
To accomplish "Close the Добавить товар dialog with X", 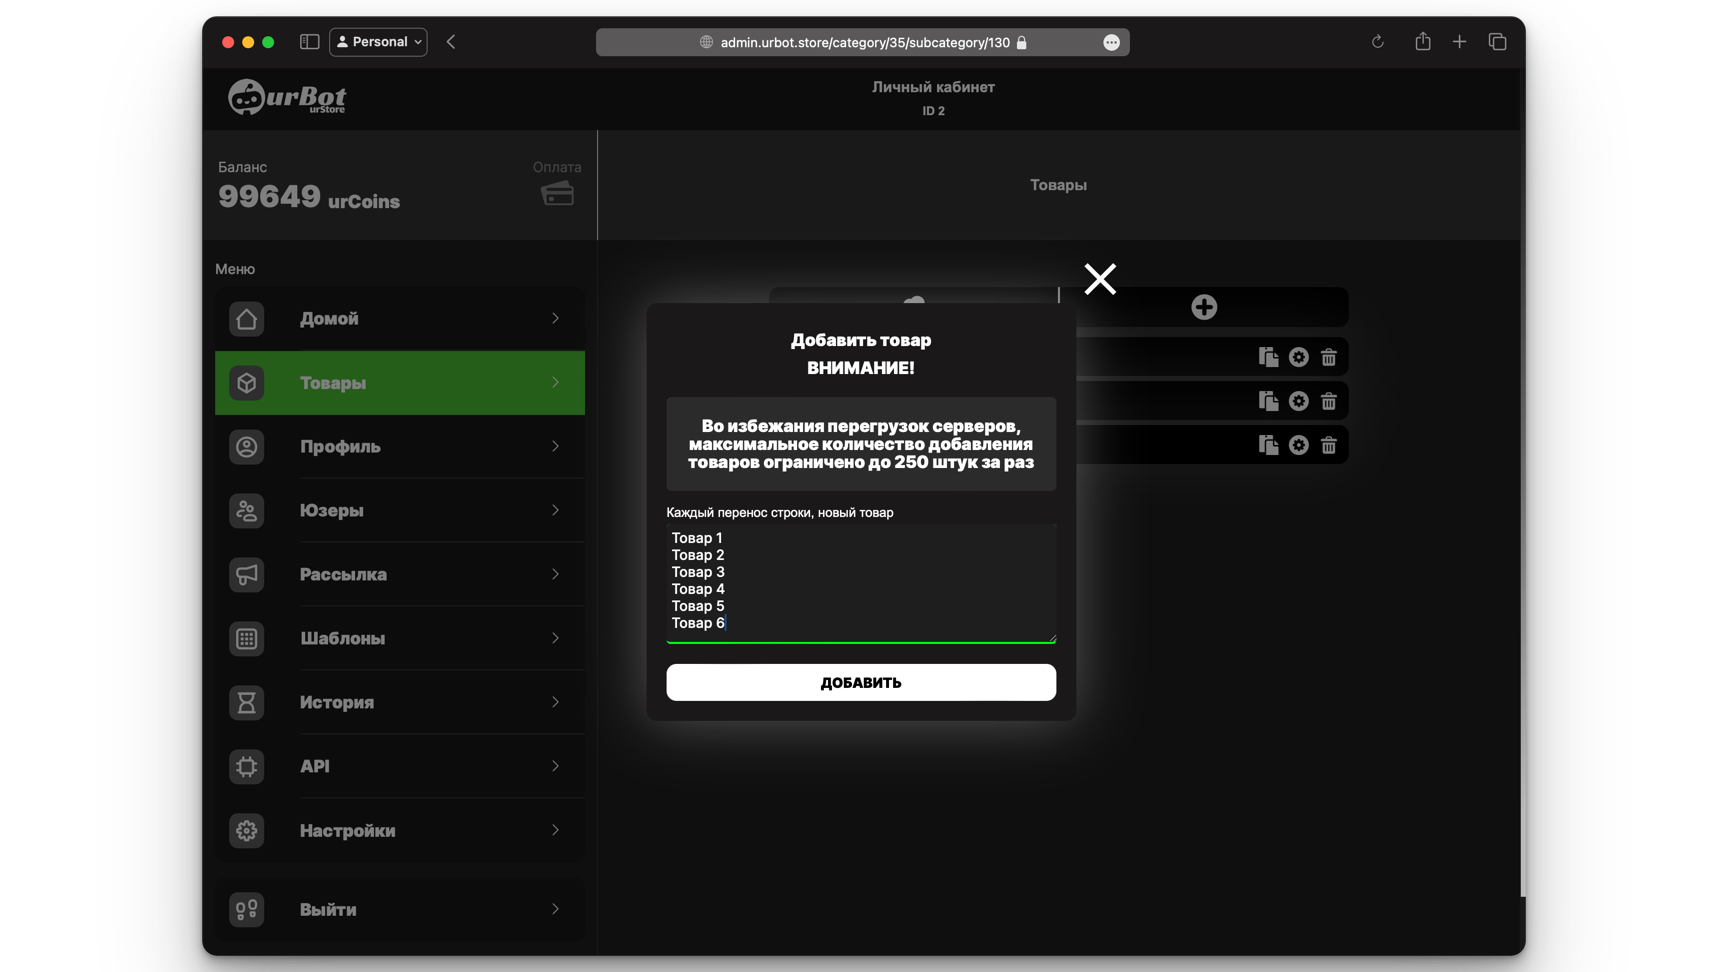I will point(1100,279).
